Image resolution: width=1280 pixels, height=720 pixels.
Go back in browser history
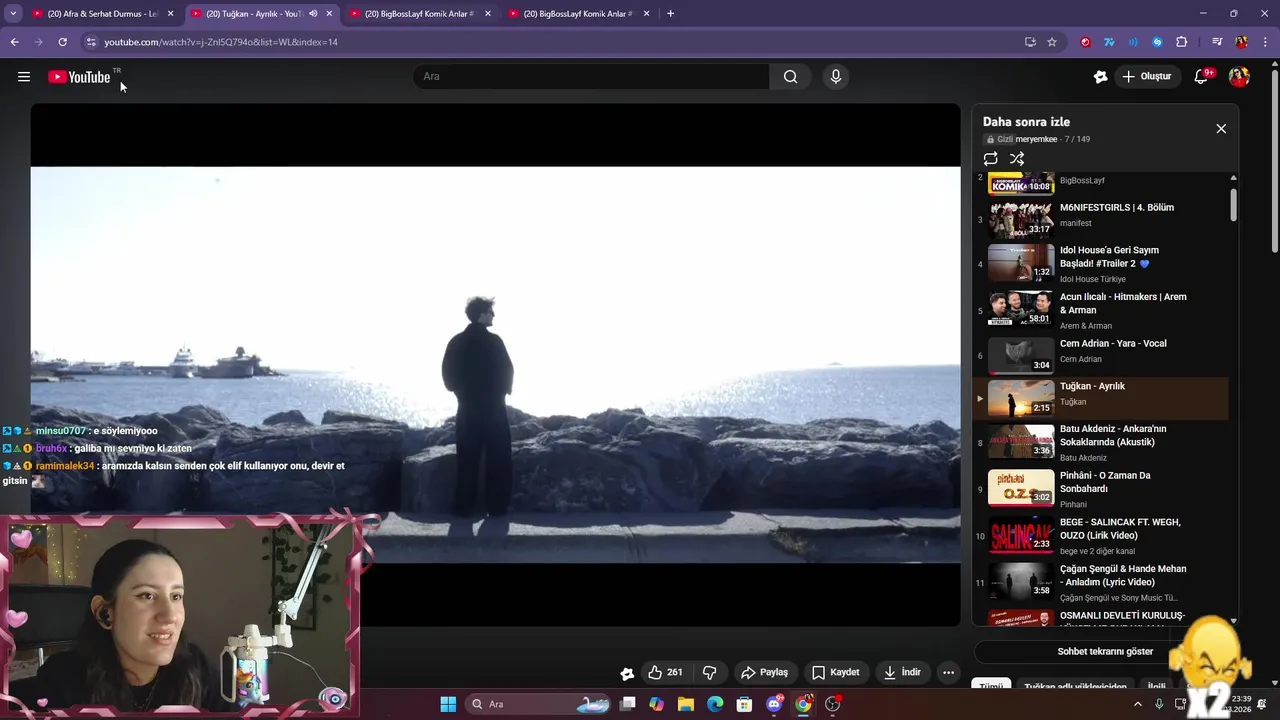pyautogui.click(x=14, y=42)
